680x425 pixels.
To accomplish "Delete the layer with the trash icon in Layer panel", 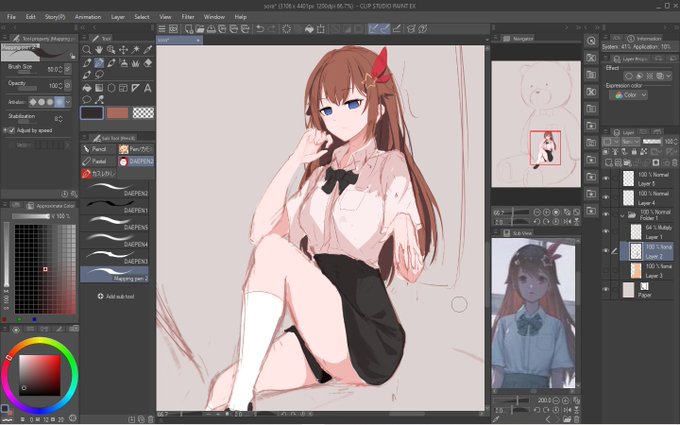I will click(675, 163).
